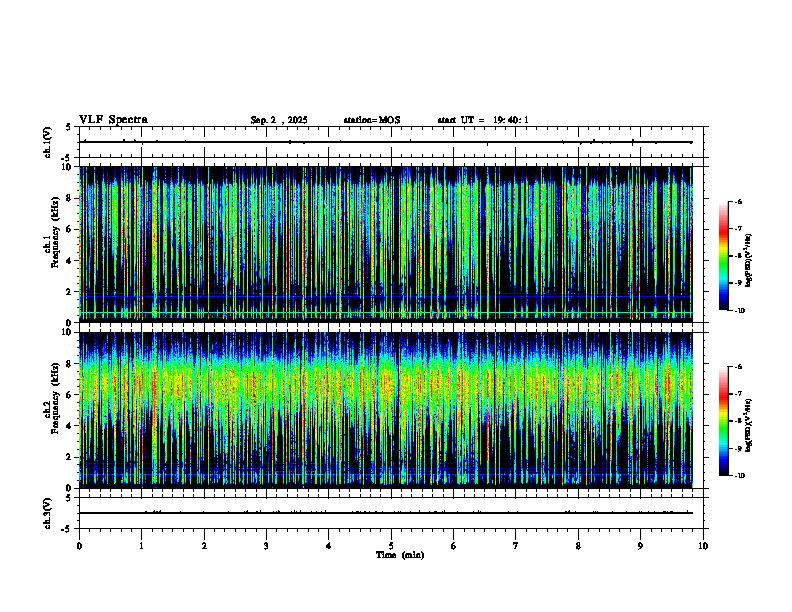
Task: Click the "-6" label on ch.1 color scale
Action: 738,201
